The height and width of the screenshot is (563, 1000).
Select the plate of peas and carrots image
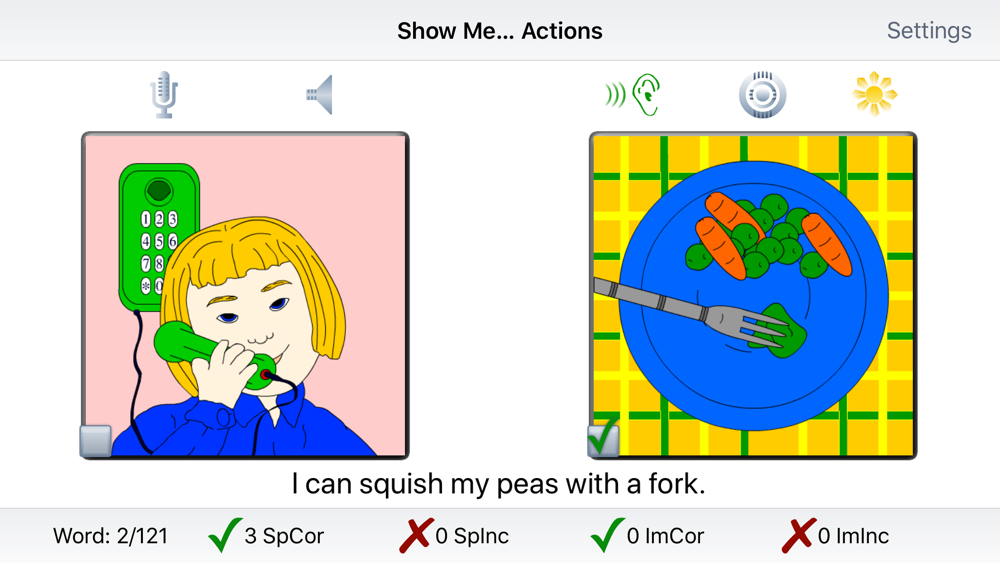[753, 295]
